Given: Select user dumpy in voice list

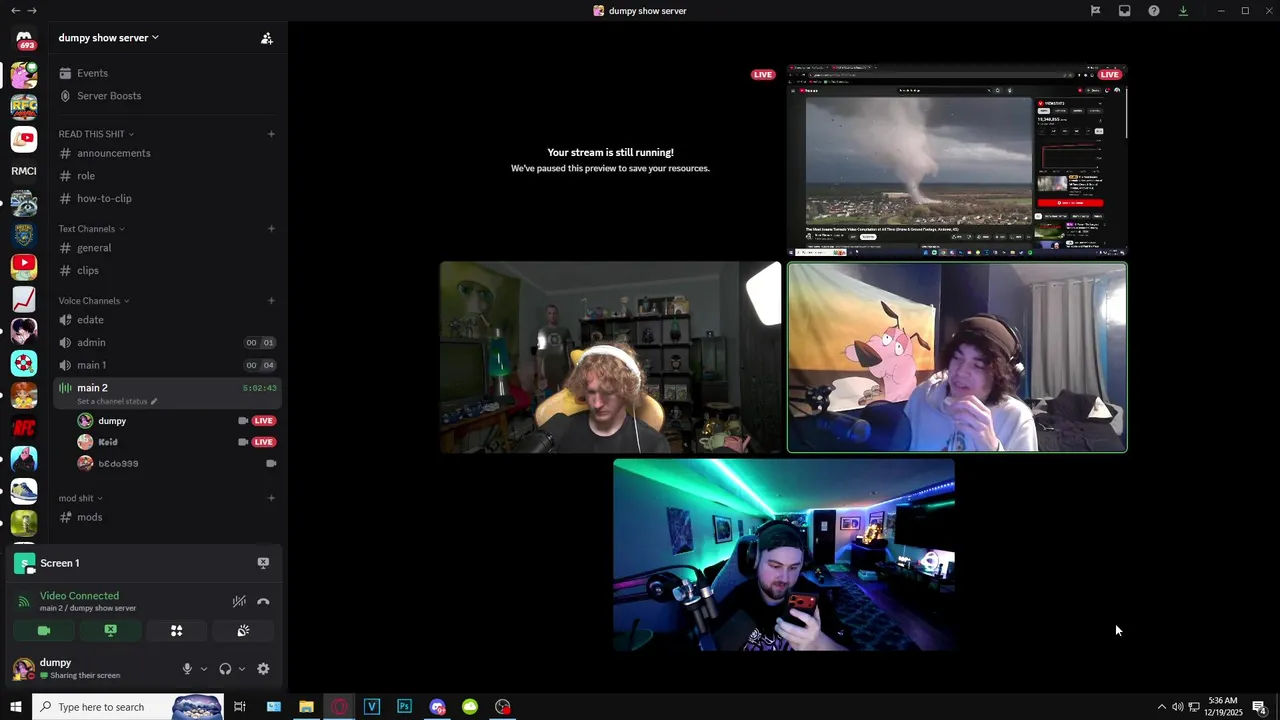Looking at the screenshot, I should (x=175, y=421).
